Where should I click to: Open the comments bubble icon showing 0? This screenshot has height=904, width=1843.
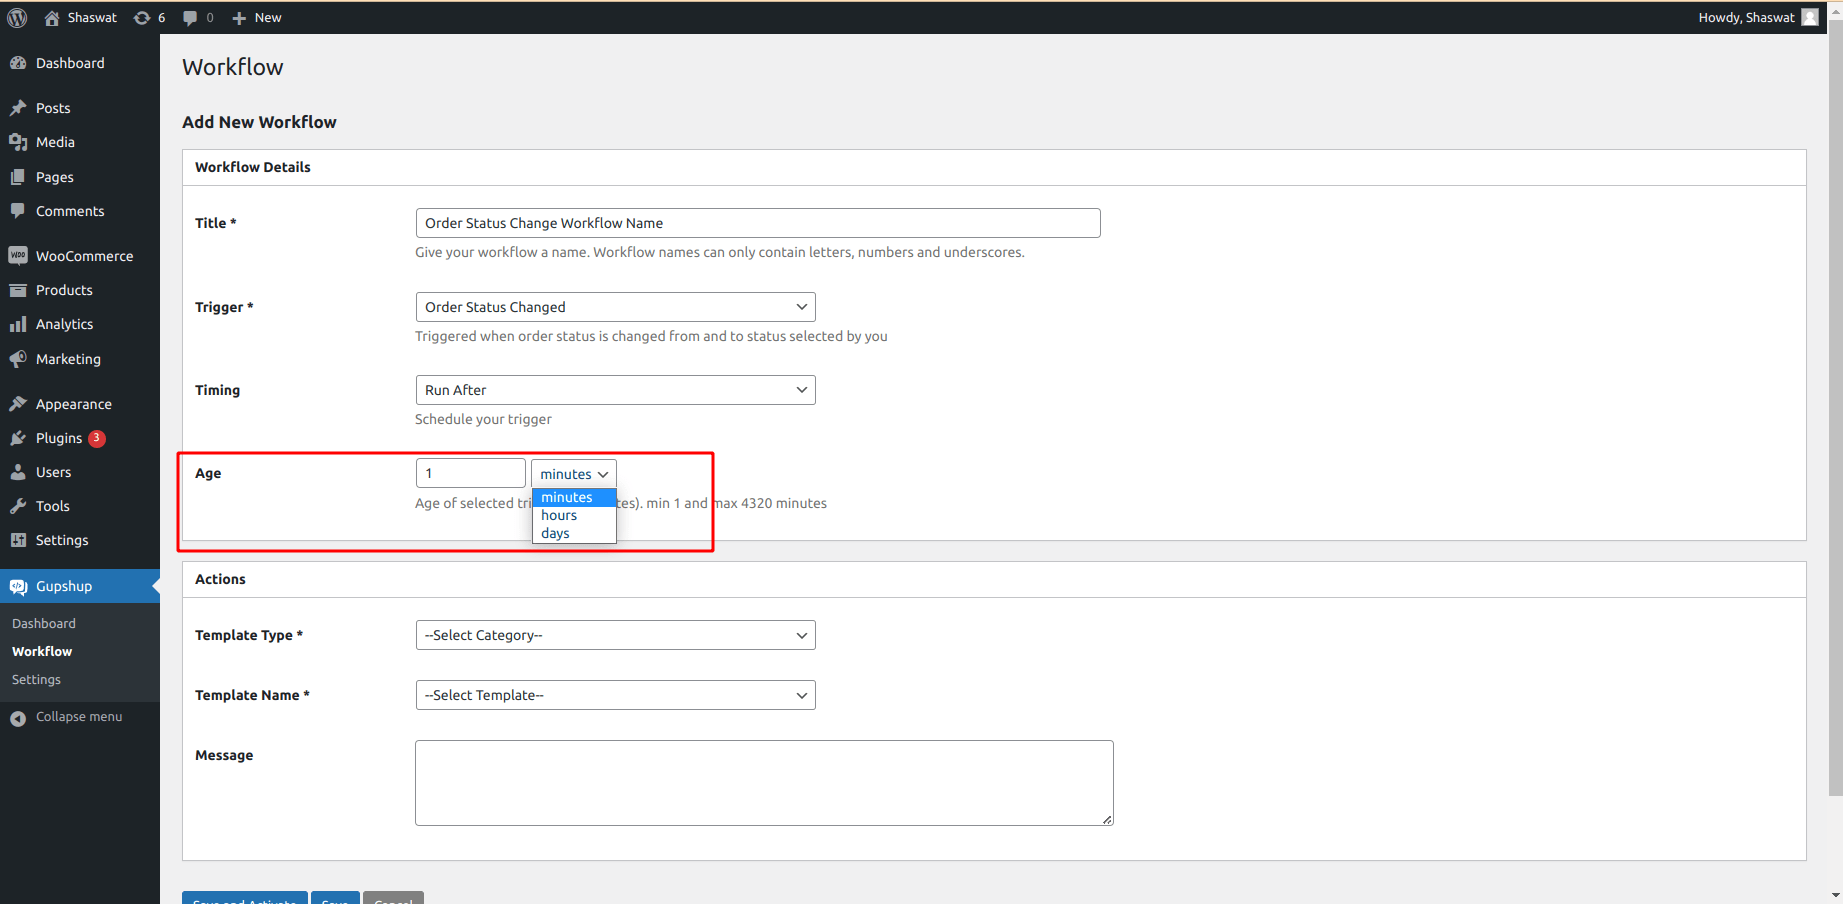coord(190,18)
